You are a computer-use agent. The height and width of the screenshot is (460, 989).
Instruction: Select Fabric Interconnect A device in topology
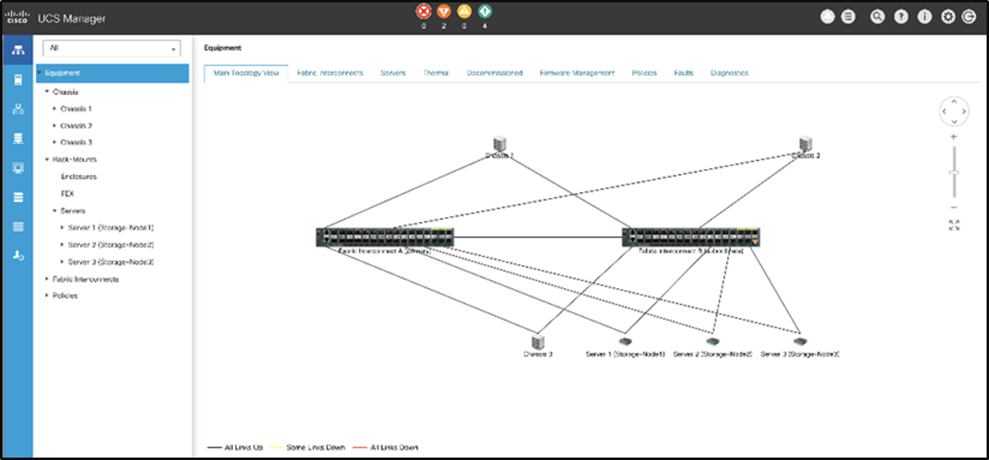click(385, 237)
